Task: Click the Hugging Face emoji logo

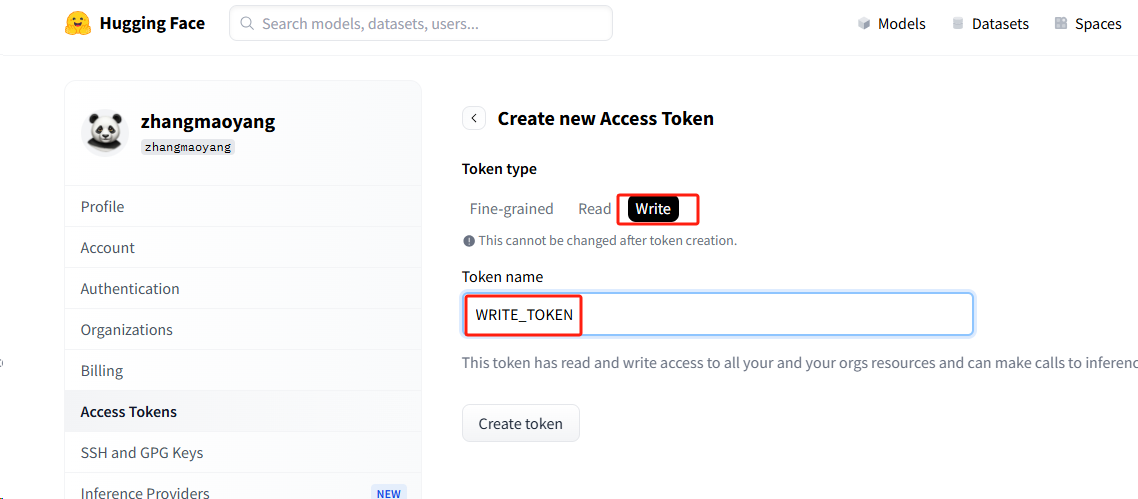Action: click(78, 23)
